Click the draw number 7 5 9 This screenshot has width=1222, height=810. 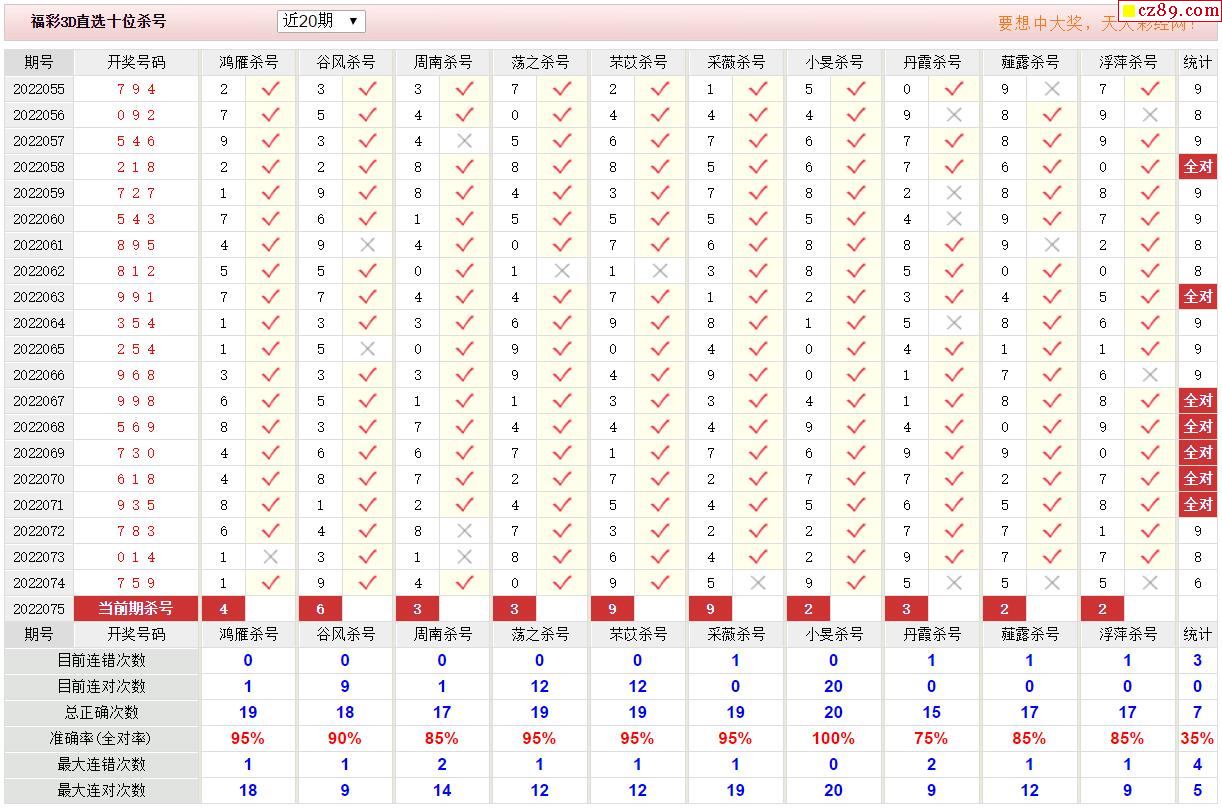pyautogui.click(x=136, y=583)
